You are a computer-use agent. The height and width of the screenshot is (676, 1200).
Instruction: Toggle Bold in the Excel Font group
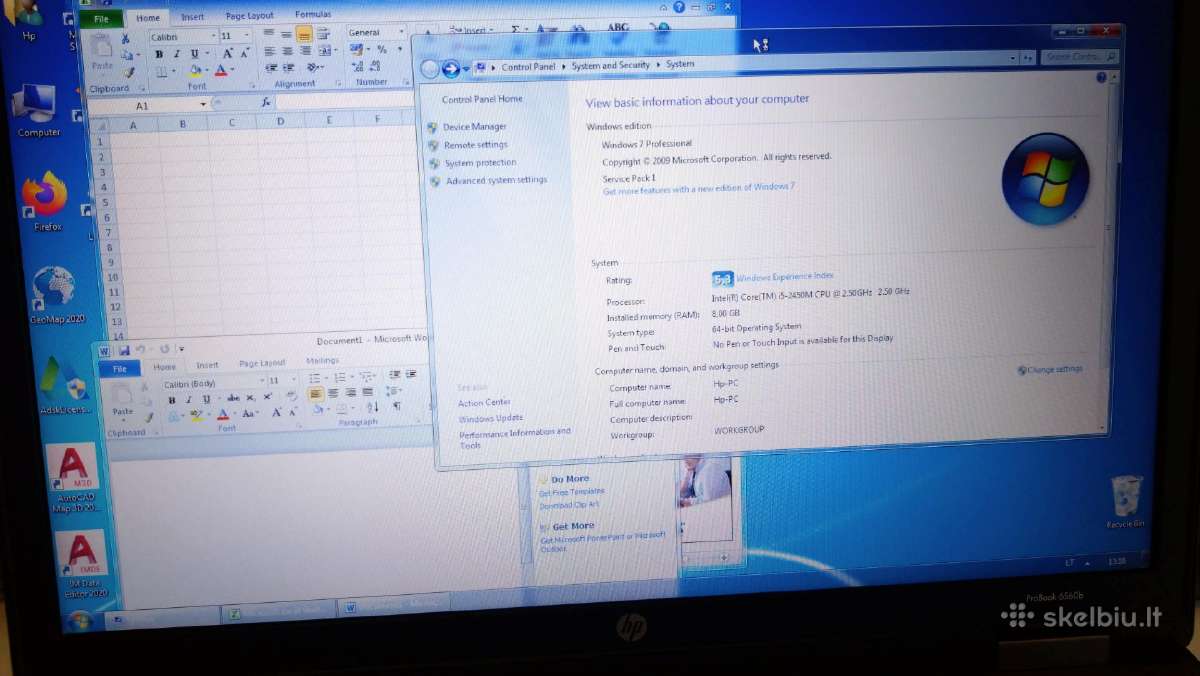tap(160, 54)
